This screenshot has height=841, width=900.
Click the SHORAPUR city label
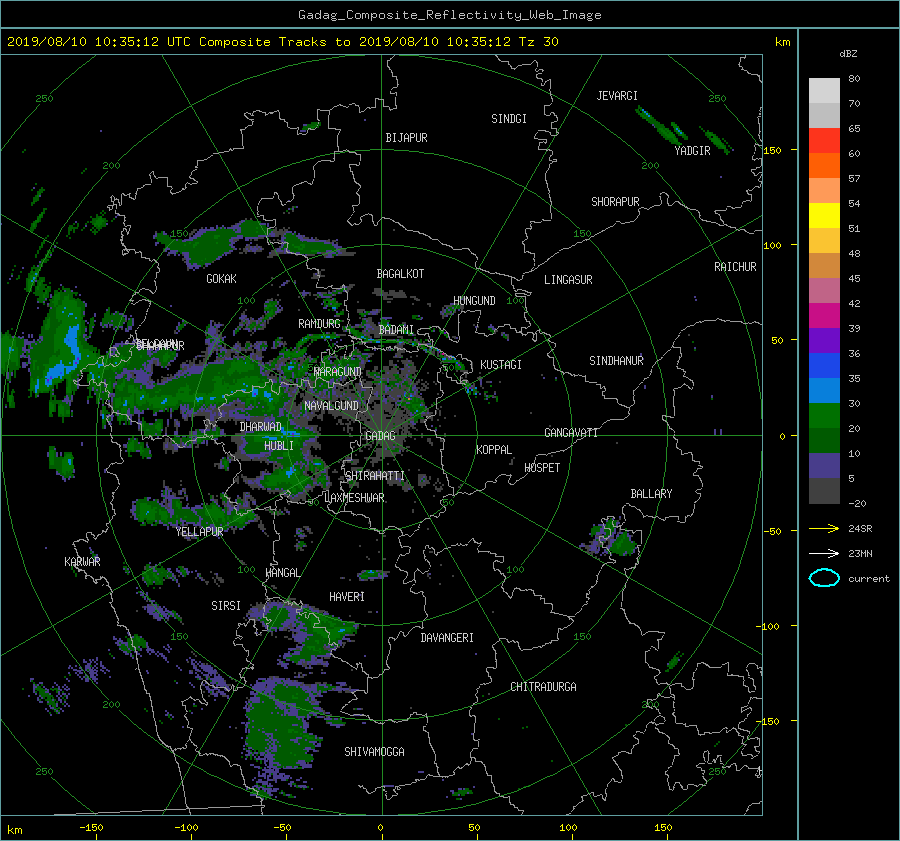[615, 202]
